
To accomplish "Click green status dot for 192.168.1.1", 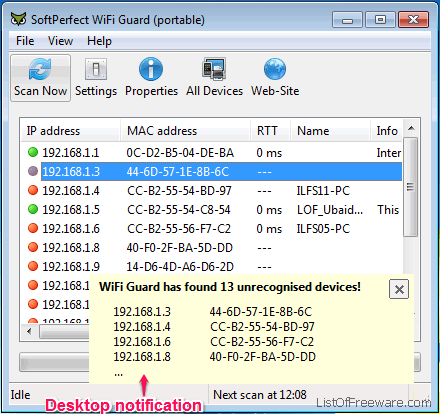I will pyautogui.click(x=33, y=152).
